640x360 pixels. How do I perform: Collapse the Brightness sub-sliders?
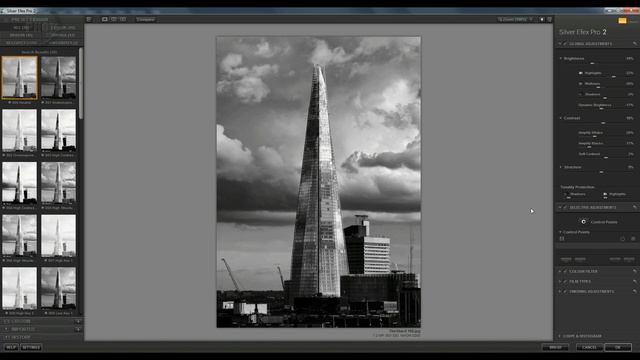(560, 58)
